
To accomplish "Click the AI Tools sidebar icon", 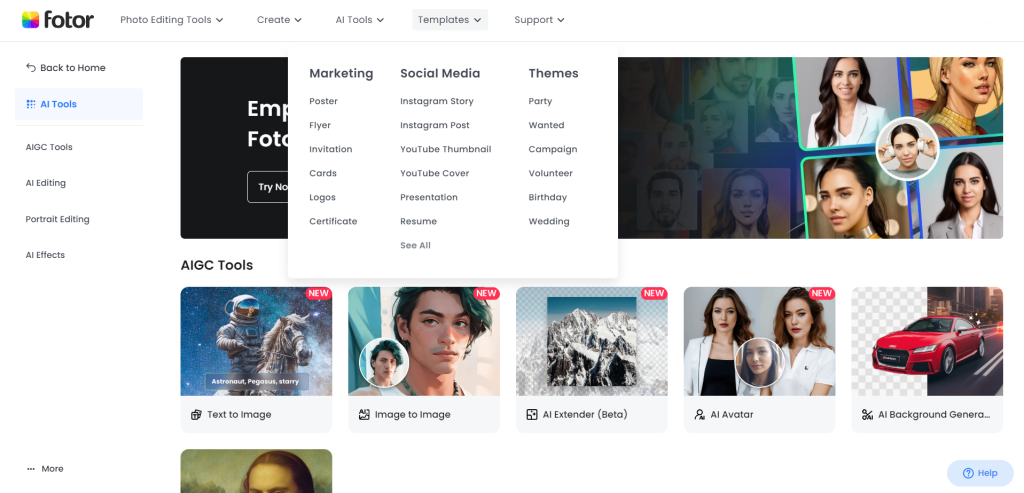I will tap(31, 104).
